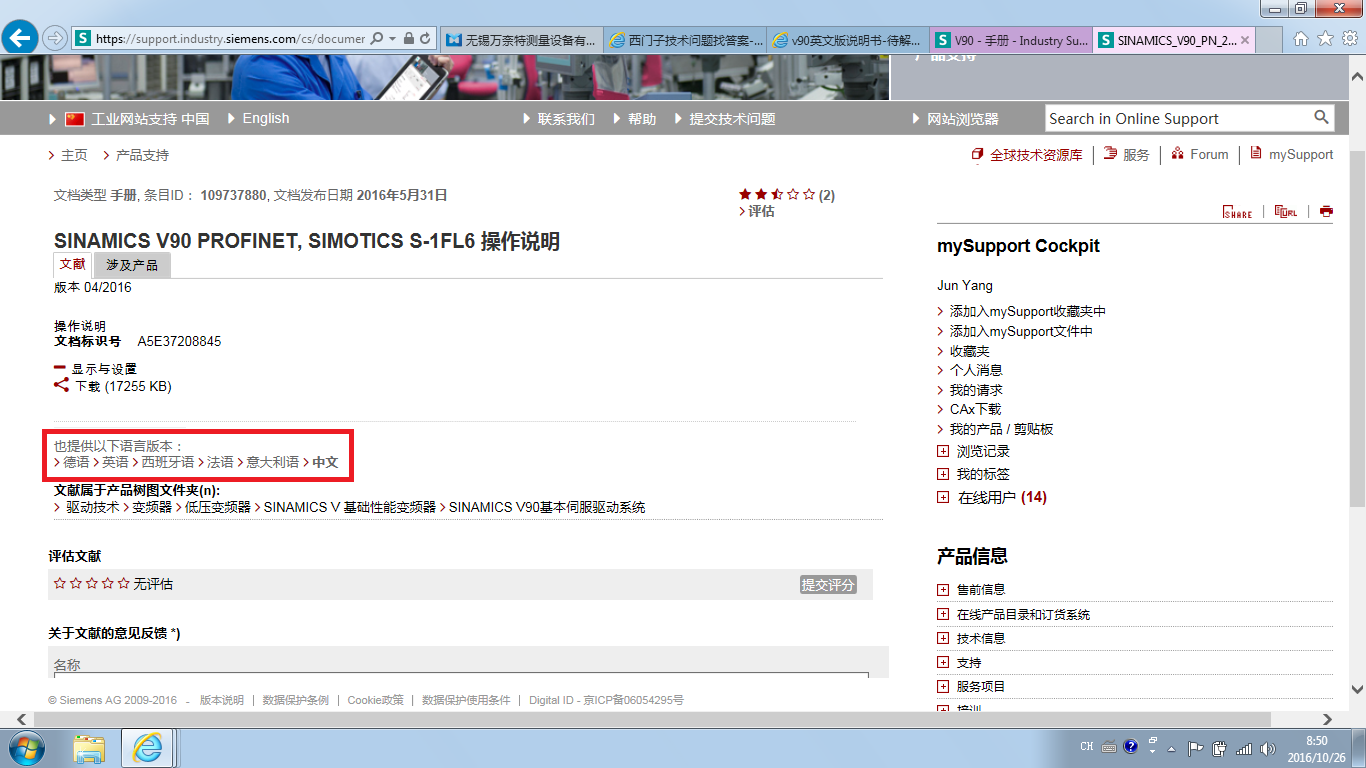Screen dimensions: 1366x768
Task: Expand the 我的标签 section
Action: coord(943,474)
